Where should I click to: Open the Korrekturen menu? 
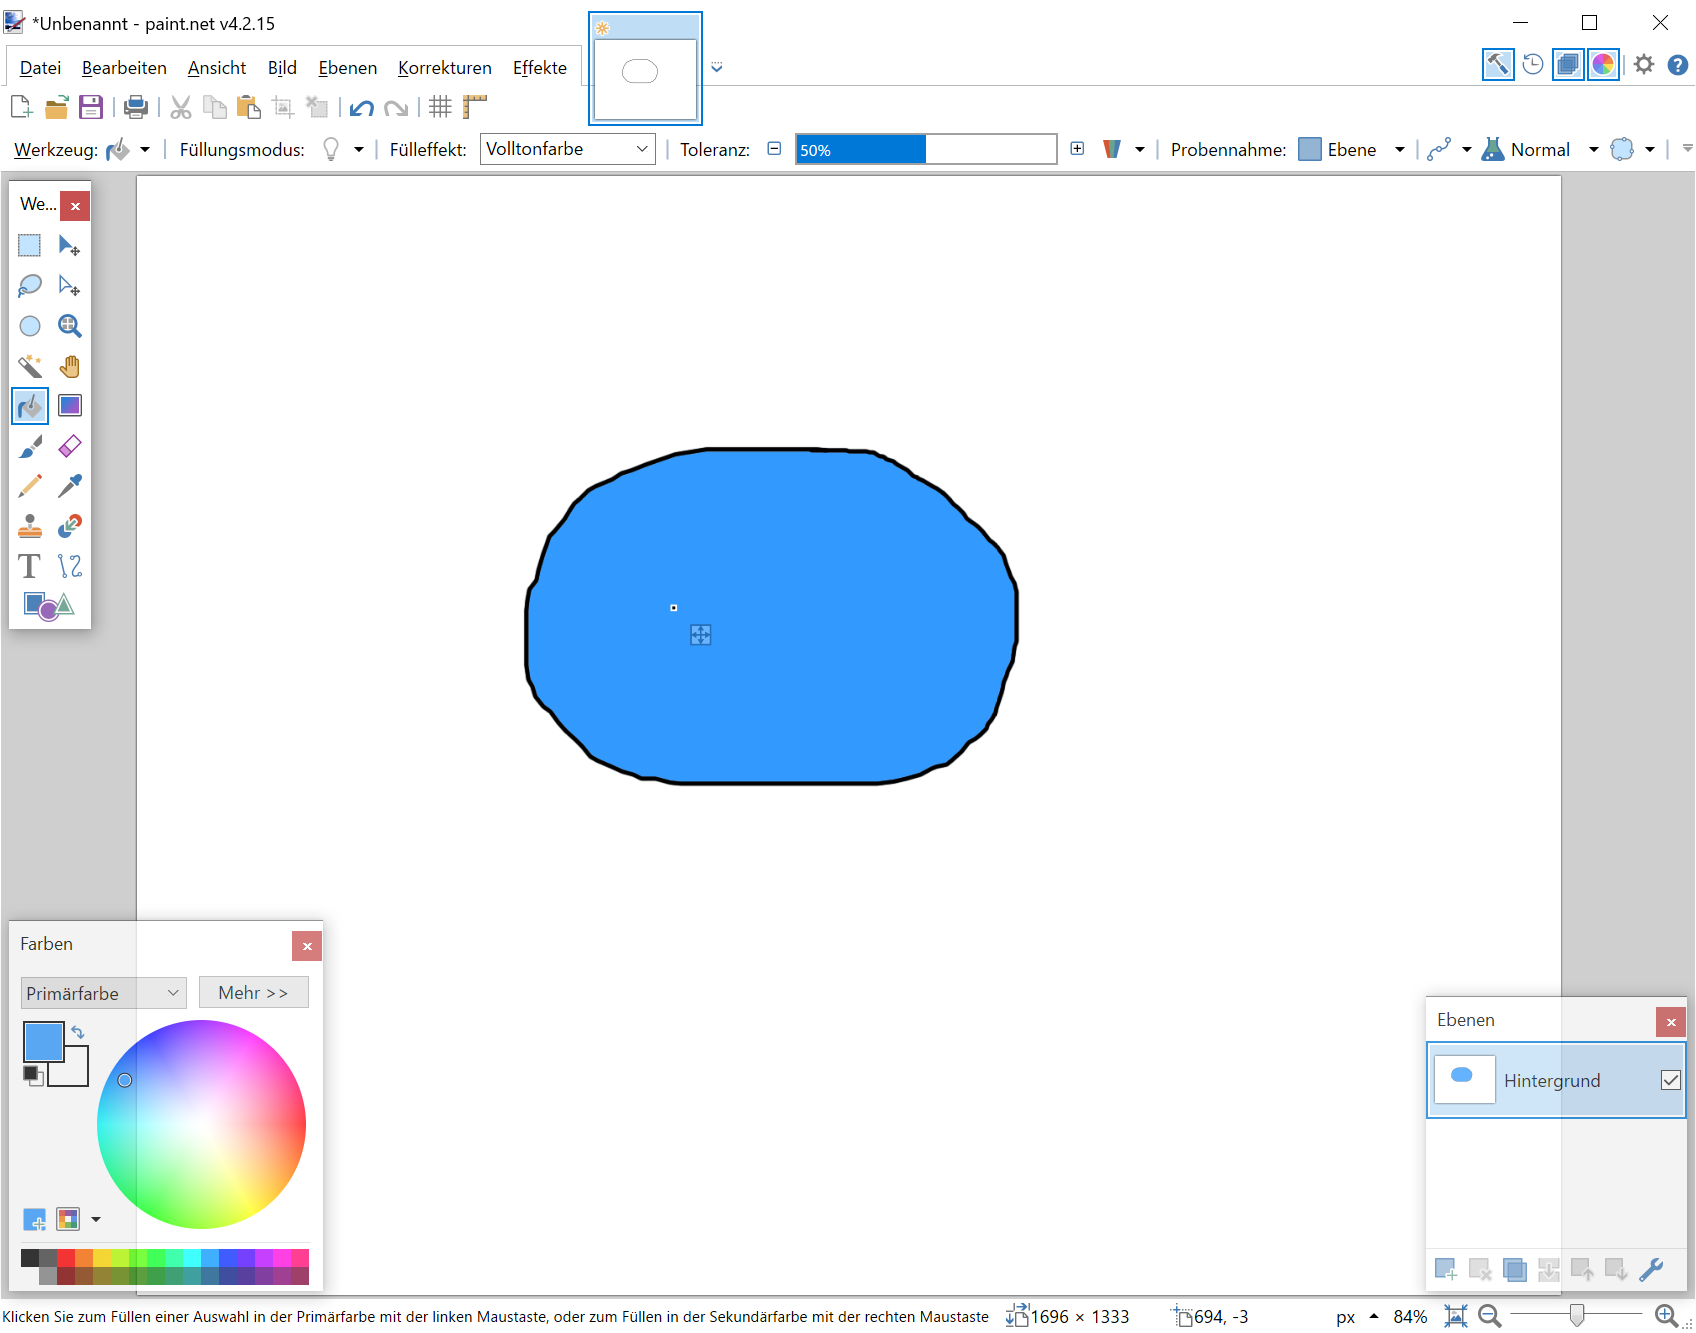(x=444, y=68)
